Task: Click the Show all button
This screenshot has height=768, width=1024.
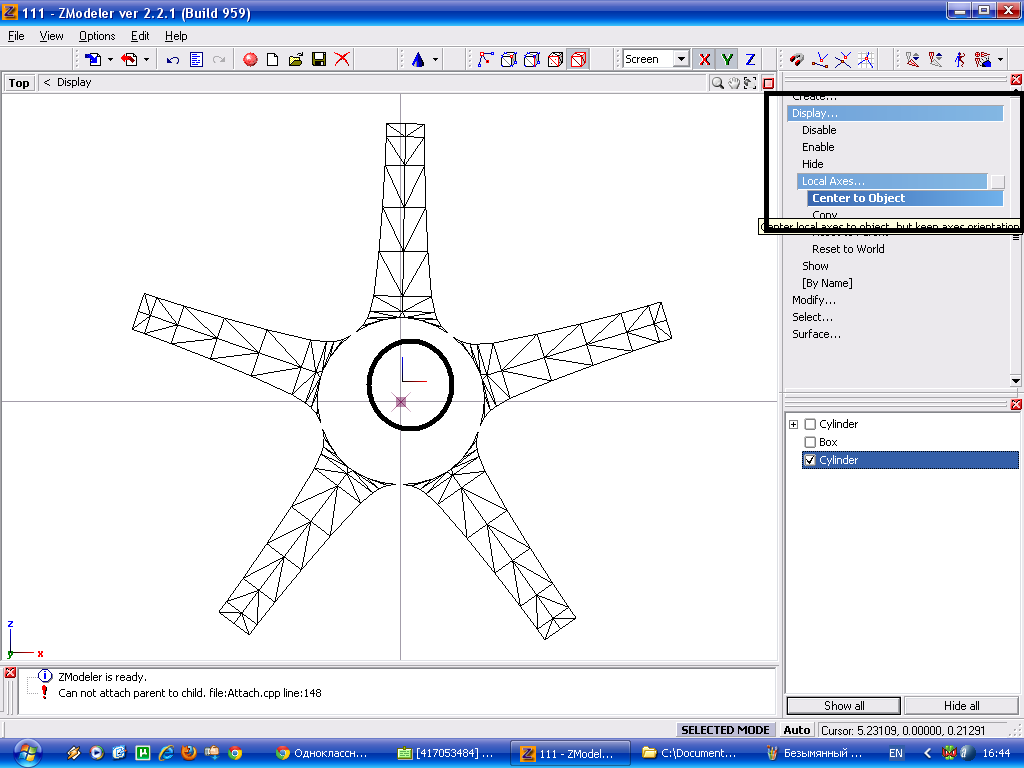Action: click(844, 706)
